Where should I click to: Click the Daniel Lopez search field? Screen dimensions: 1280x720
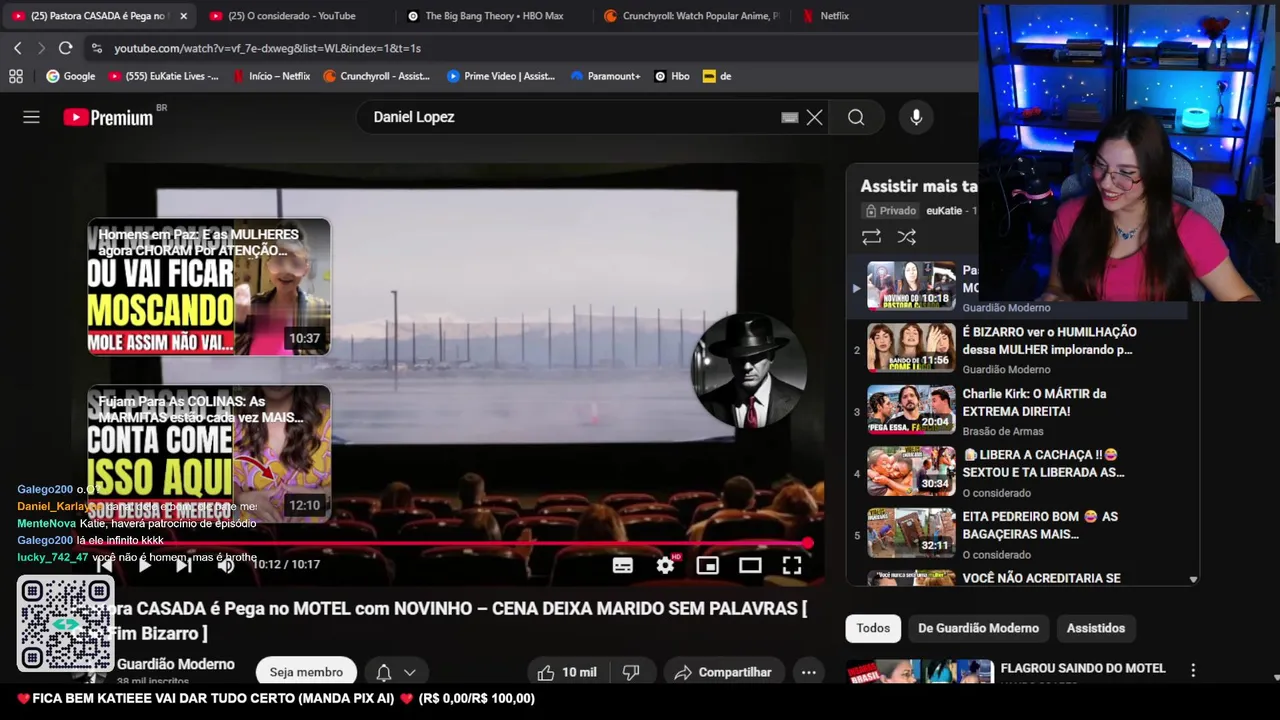pyautogui.click(x=570, y=117)
